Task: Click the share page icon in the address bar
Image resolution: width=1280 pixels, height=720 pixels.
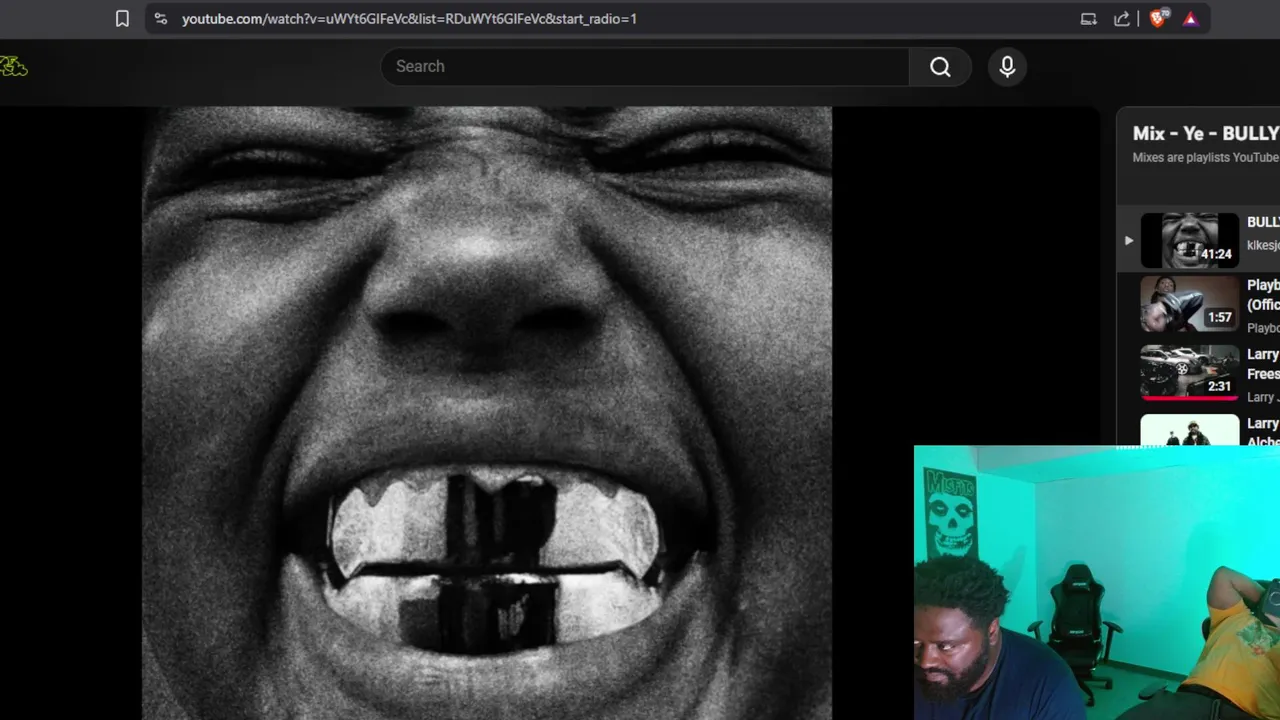Action: (x=1122, y=19)
